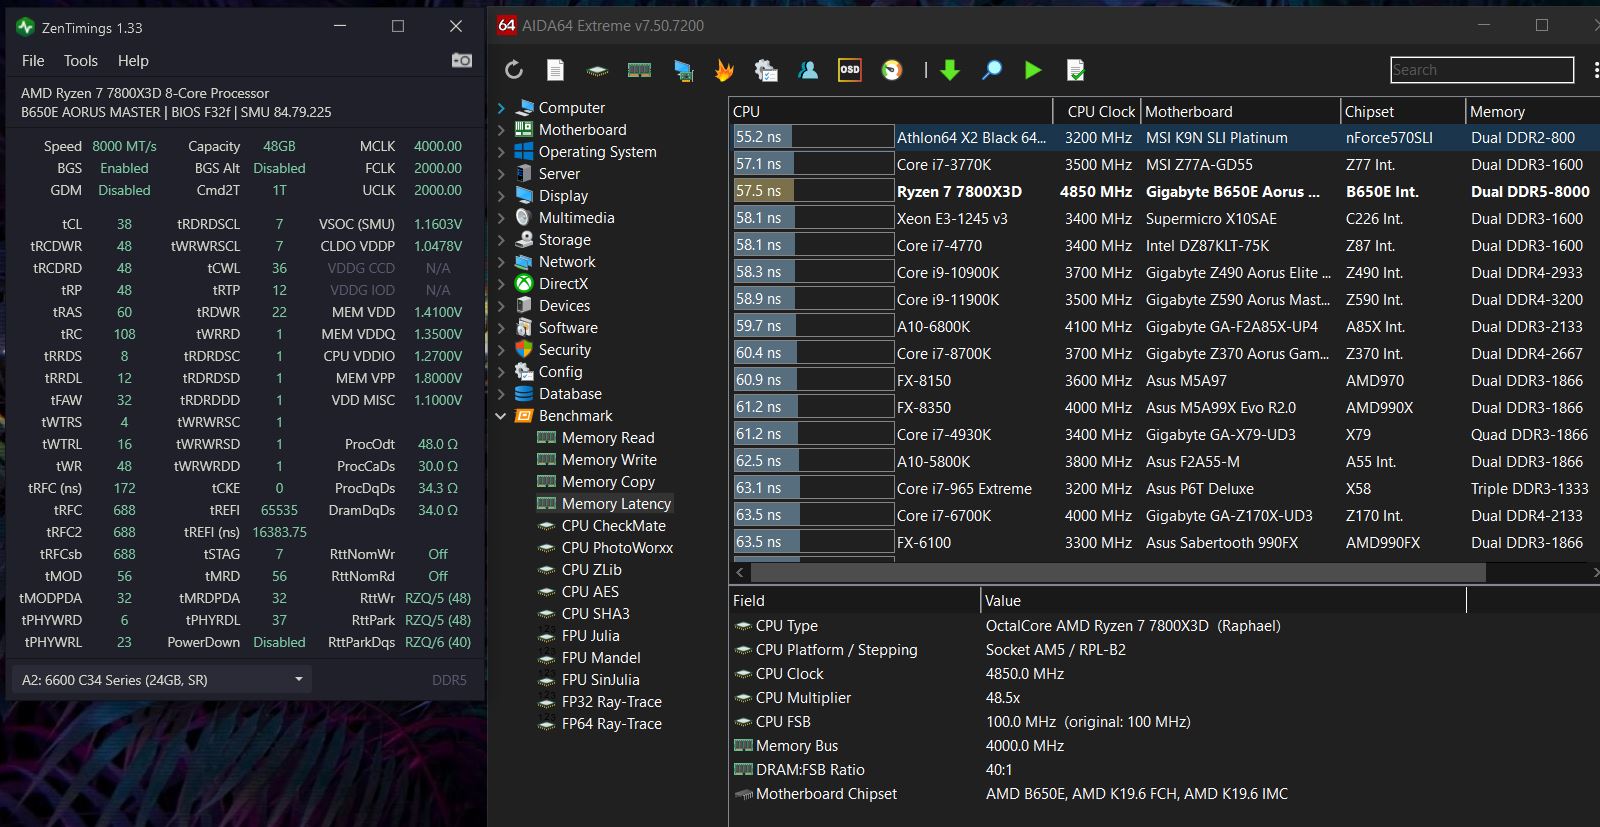Image resolution: width=1600 pixels, height=827 pixels.
Task: Select CPU PhotoWorxx benchmark item
Action: 616,548
